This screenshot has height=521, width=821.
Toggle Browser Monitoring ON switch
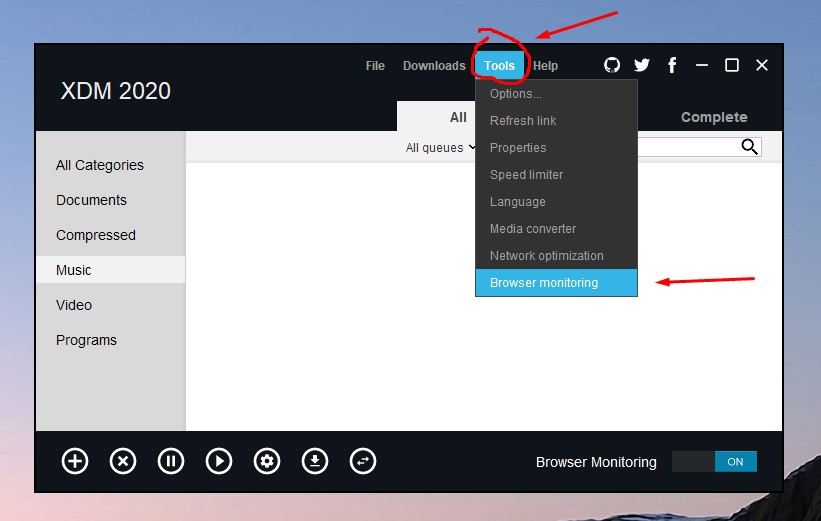pos(714,461)
